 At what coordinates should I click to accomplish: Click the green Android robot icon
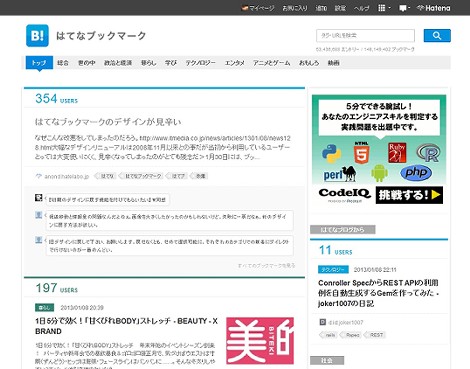379,173
